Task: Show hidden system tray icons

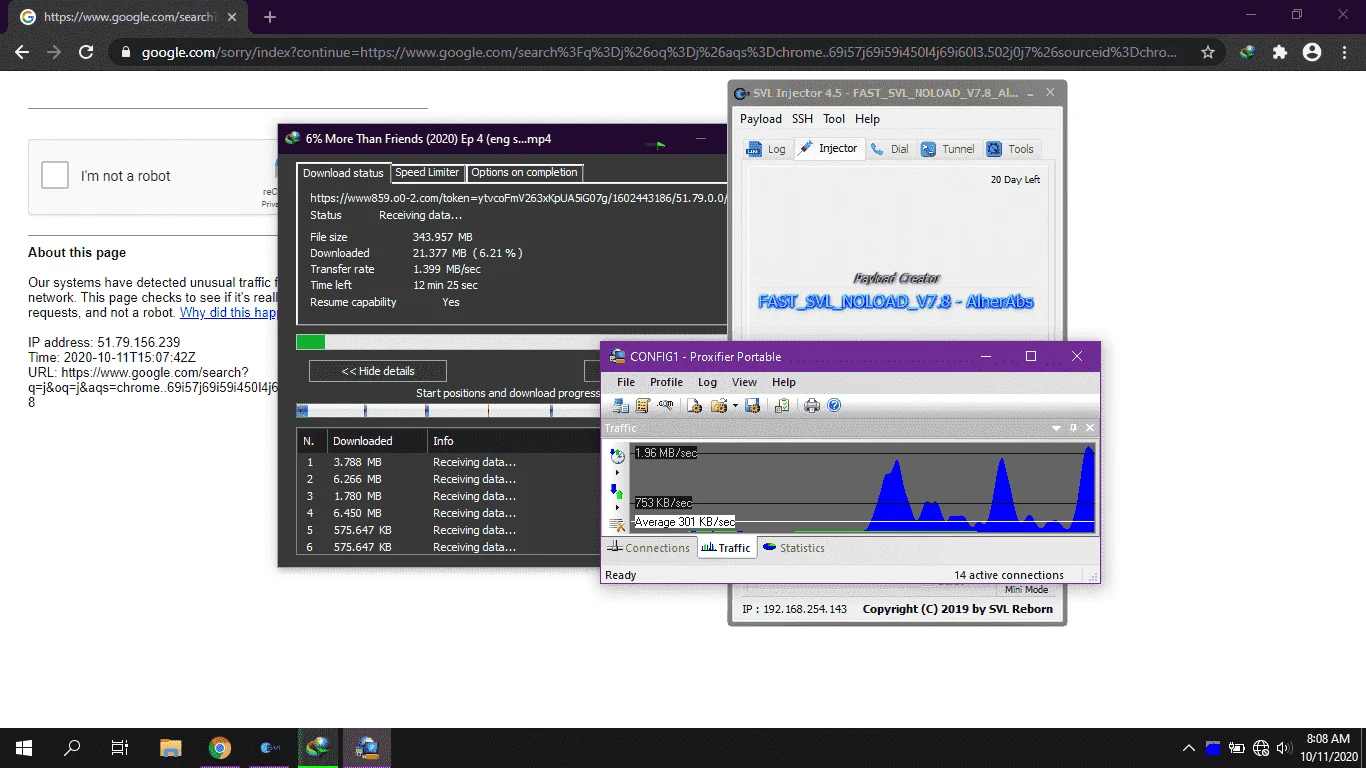Action: (1189, 748)
